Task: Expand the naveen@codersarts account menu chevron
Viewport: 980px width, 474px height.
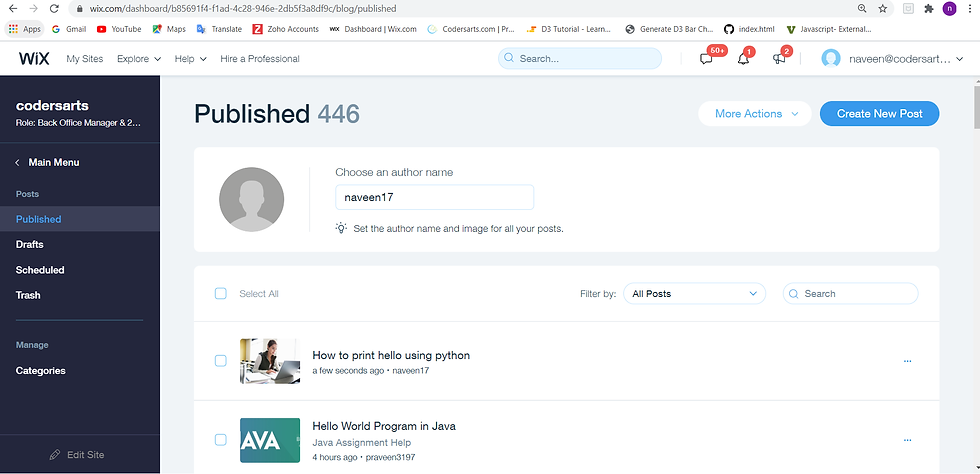Action: [x=960, y=59]
